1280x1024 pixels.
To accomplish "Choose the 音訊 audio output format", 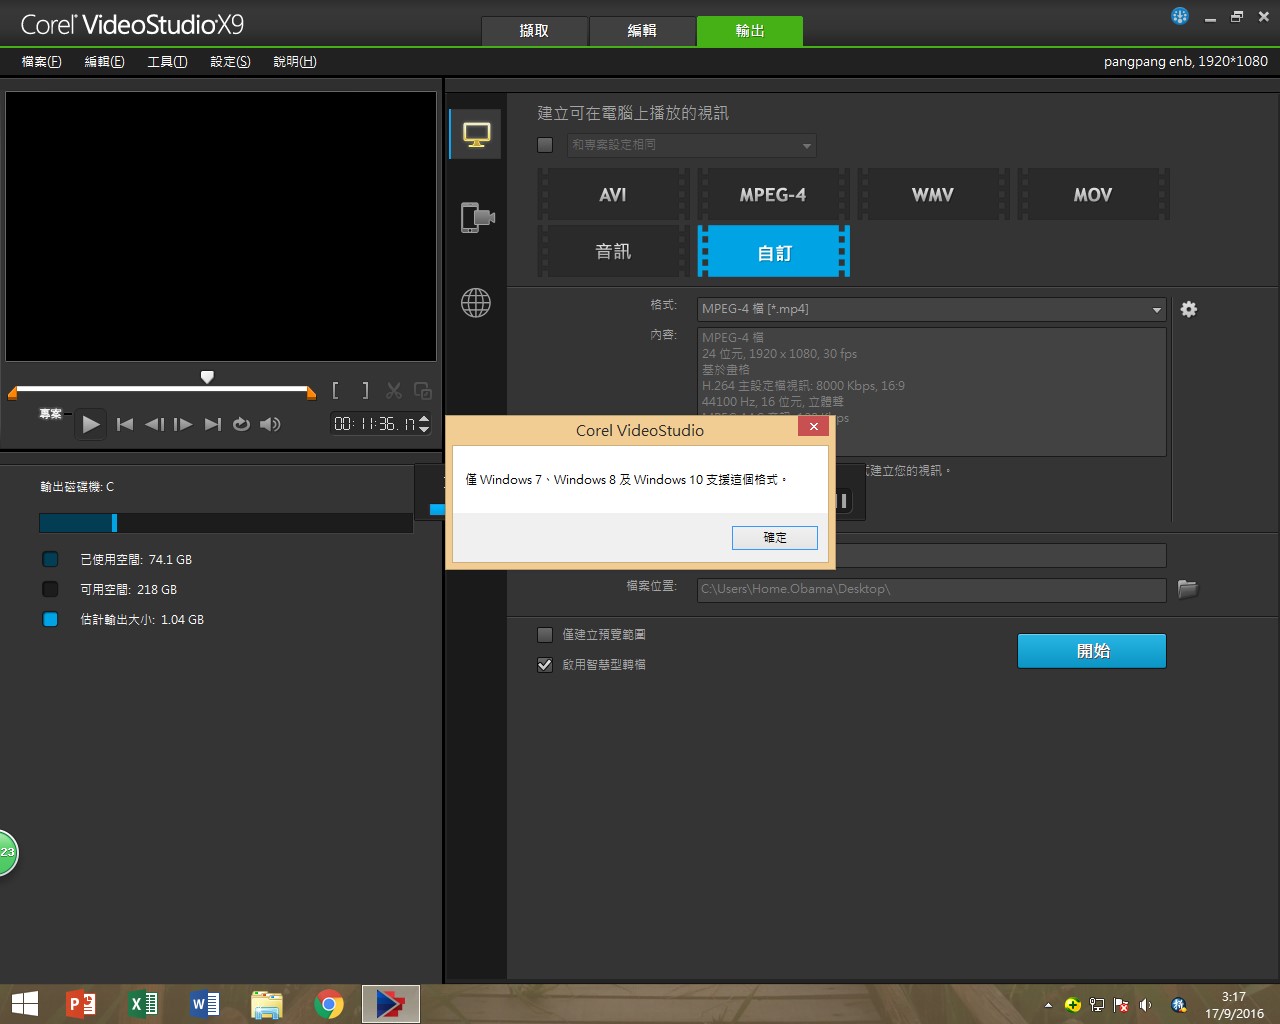I will click(x=613, y=251).
